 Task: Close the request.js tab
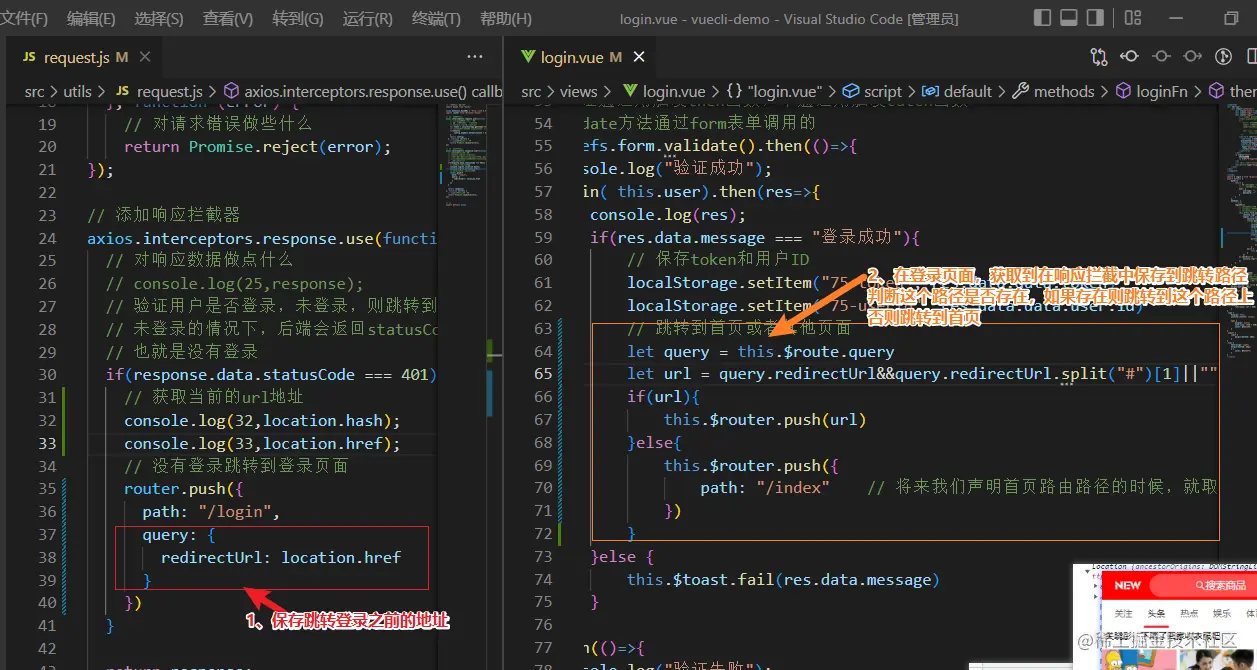coord(143,57)
